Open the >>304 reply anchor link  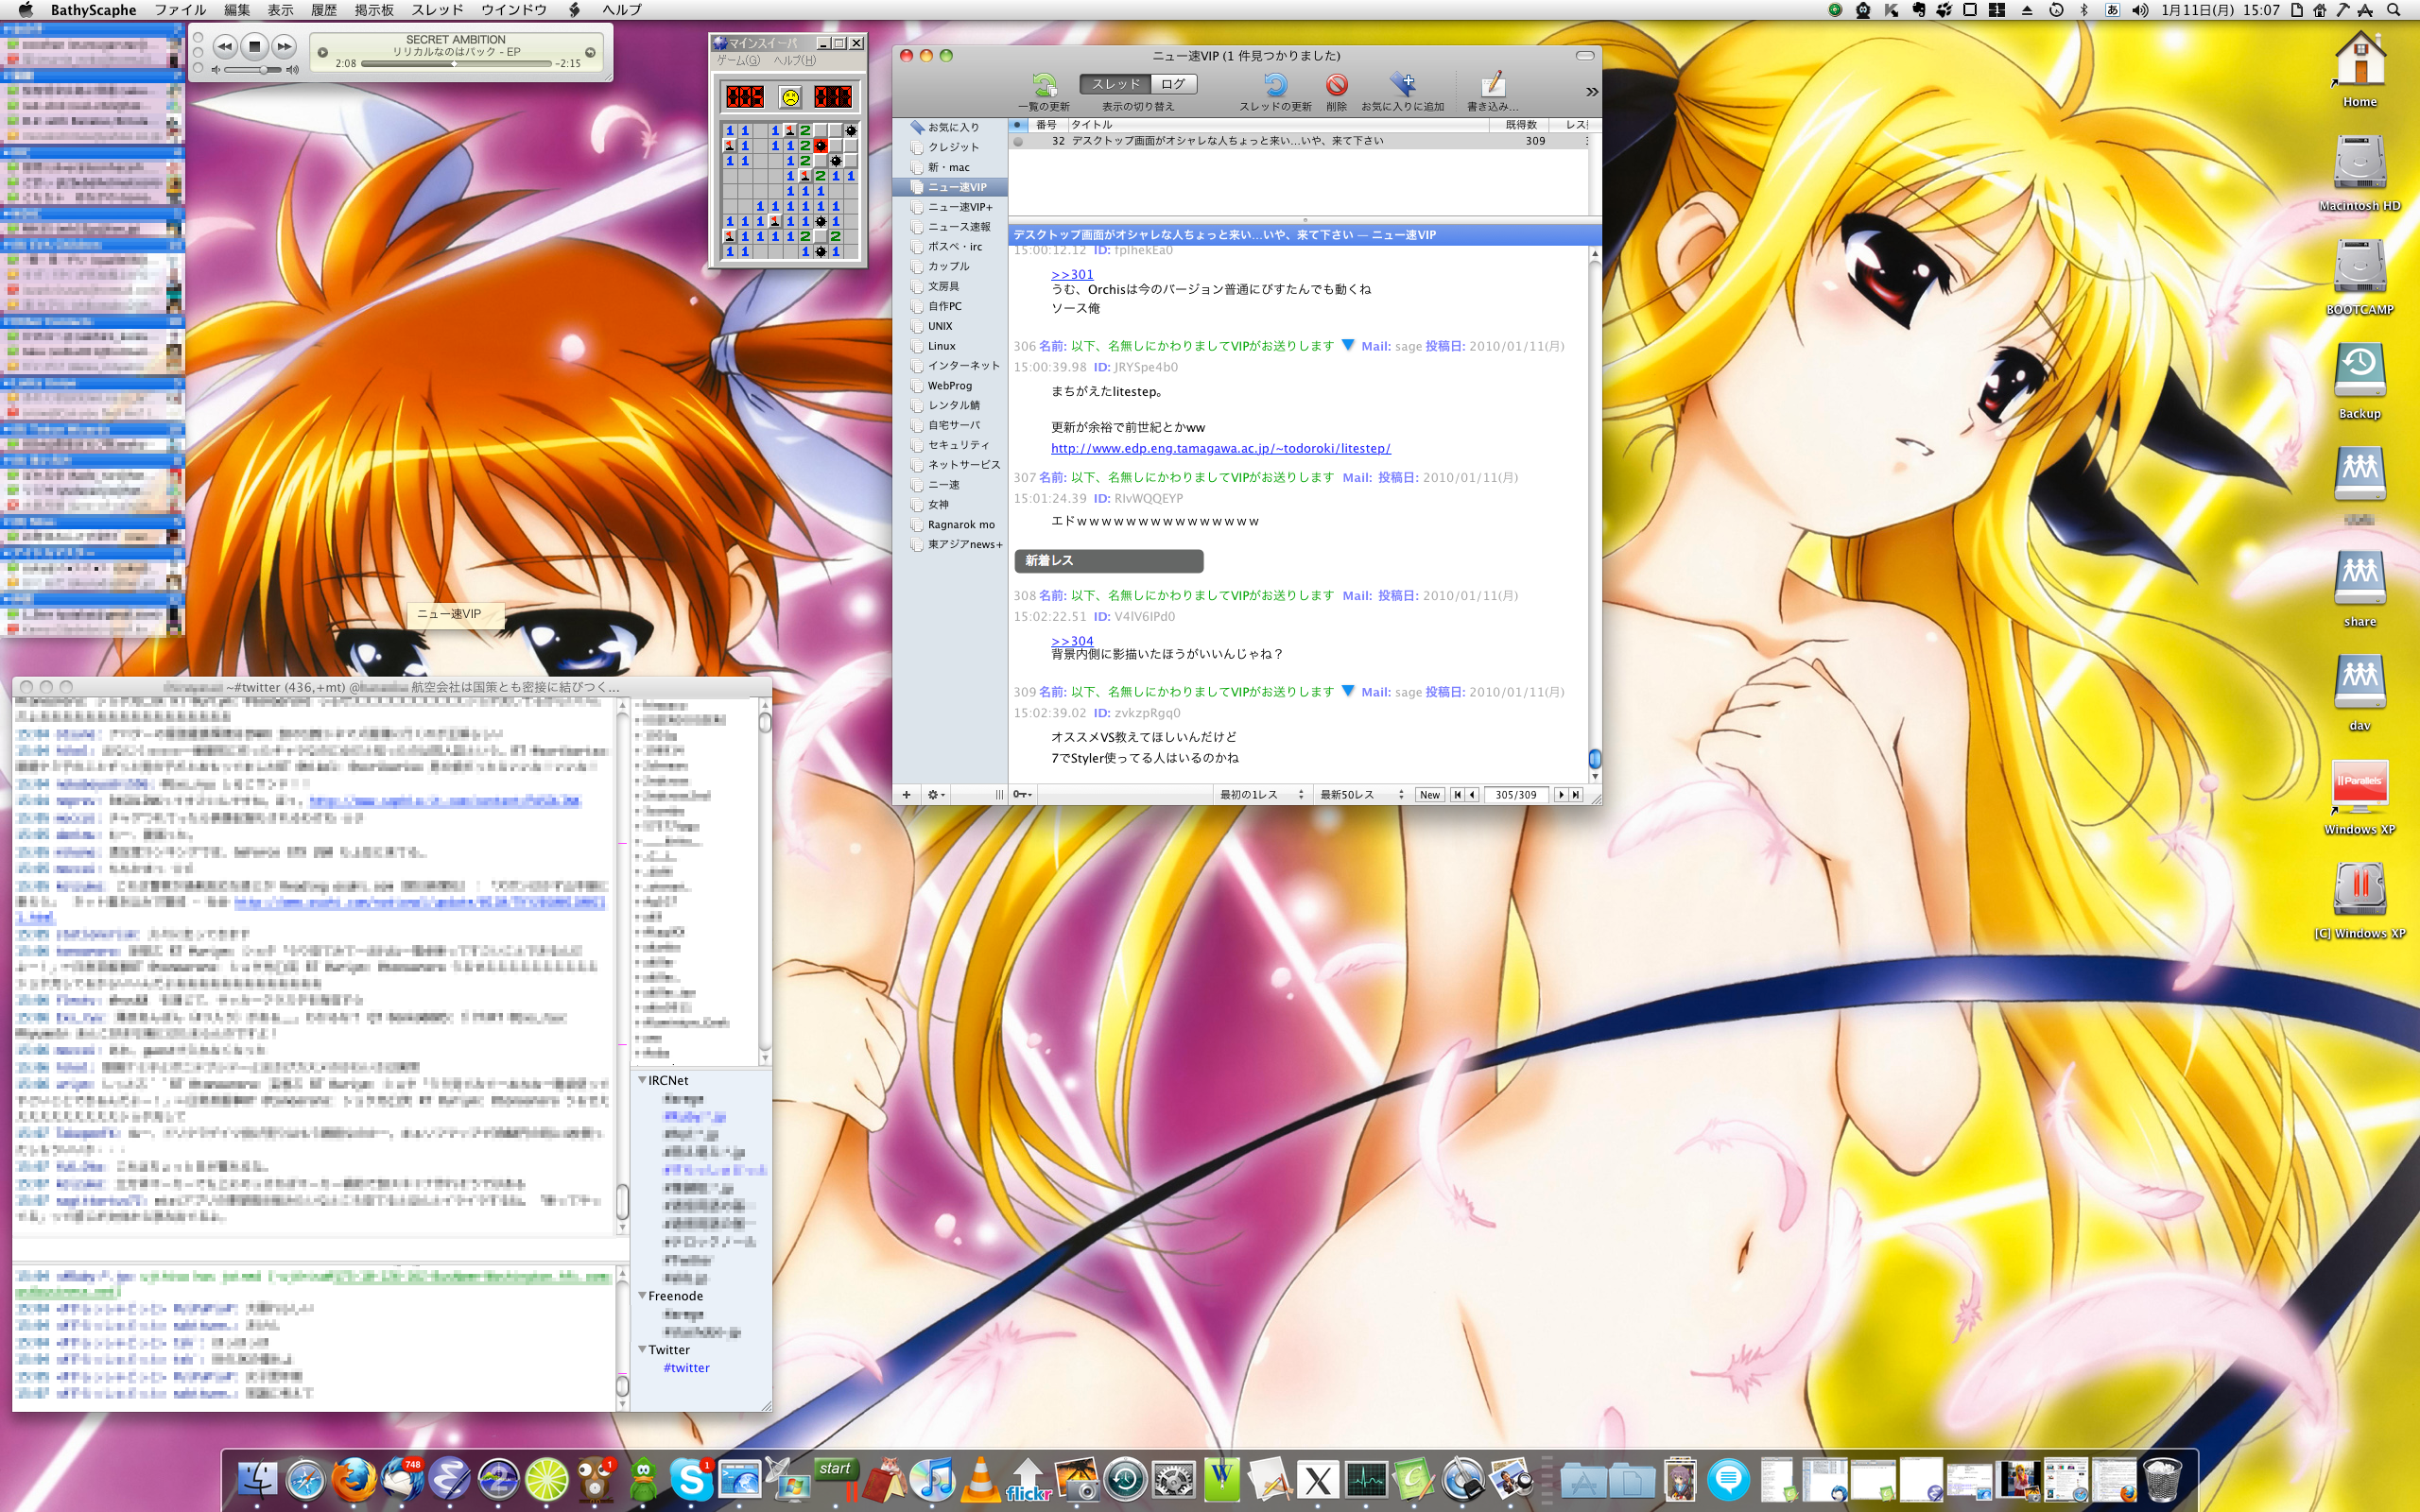[1072, 641]
